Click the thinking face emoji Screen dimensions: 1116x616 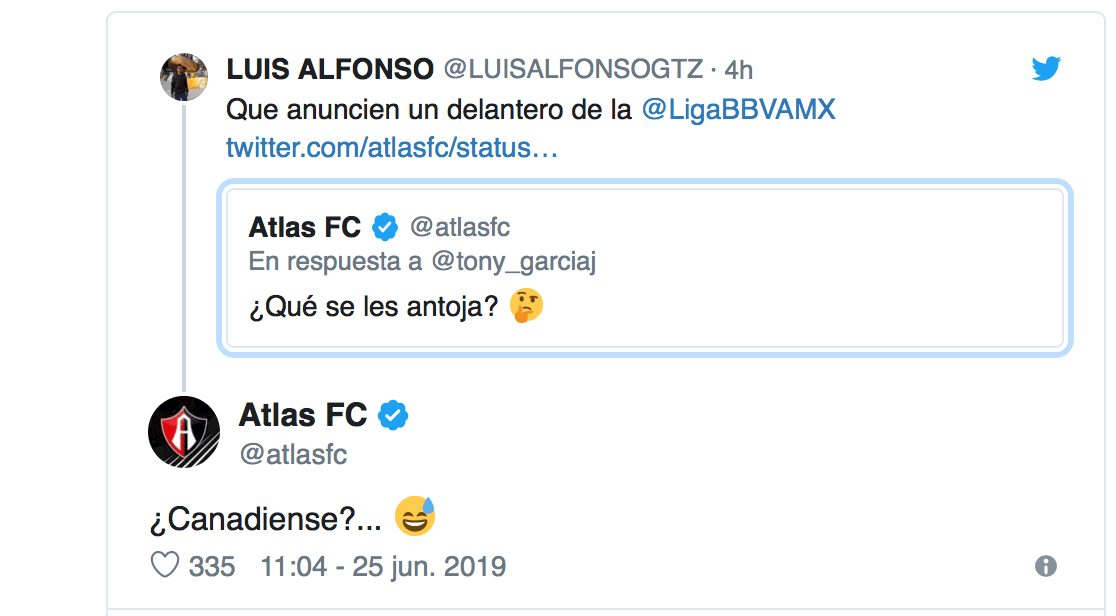click(x=526, y=306)
